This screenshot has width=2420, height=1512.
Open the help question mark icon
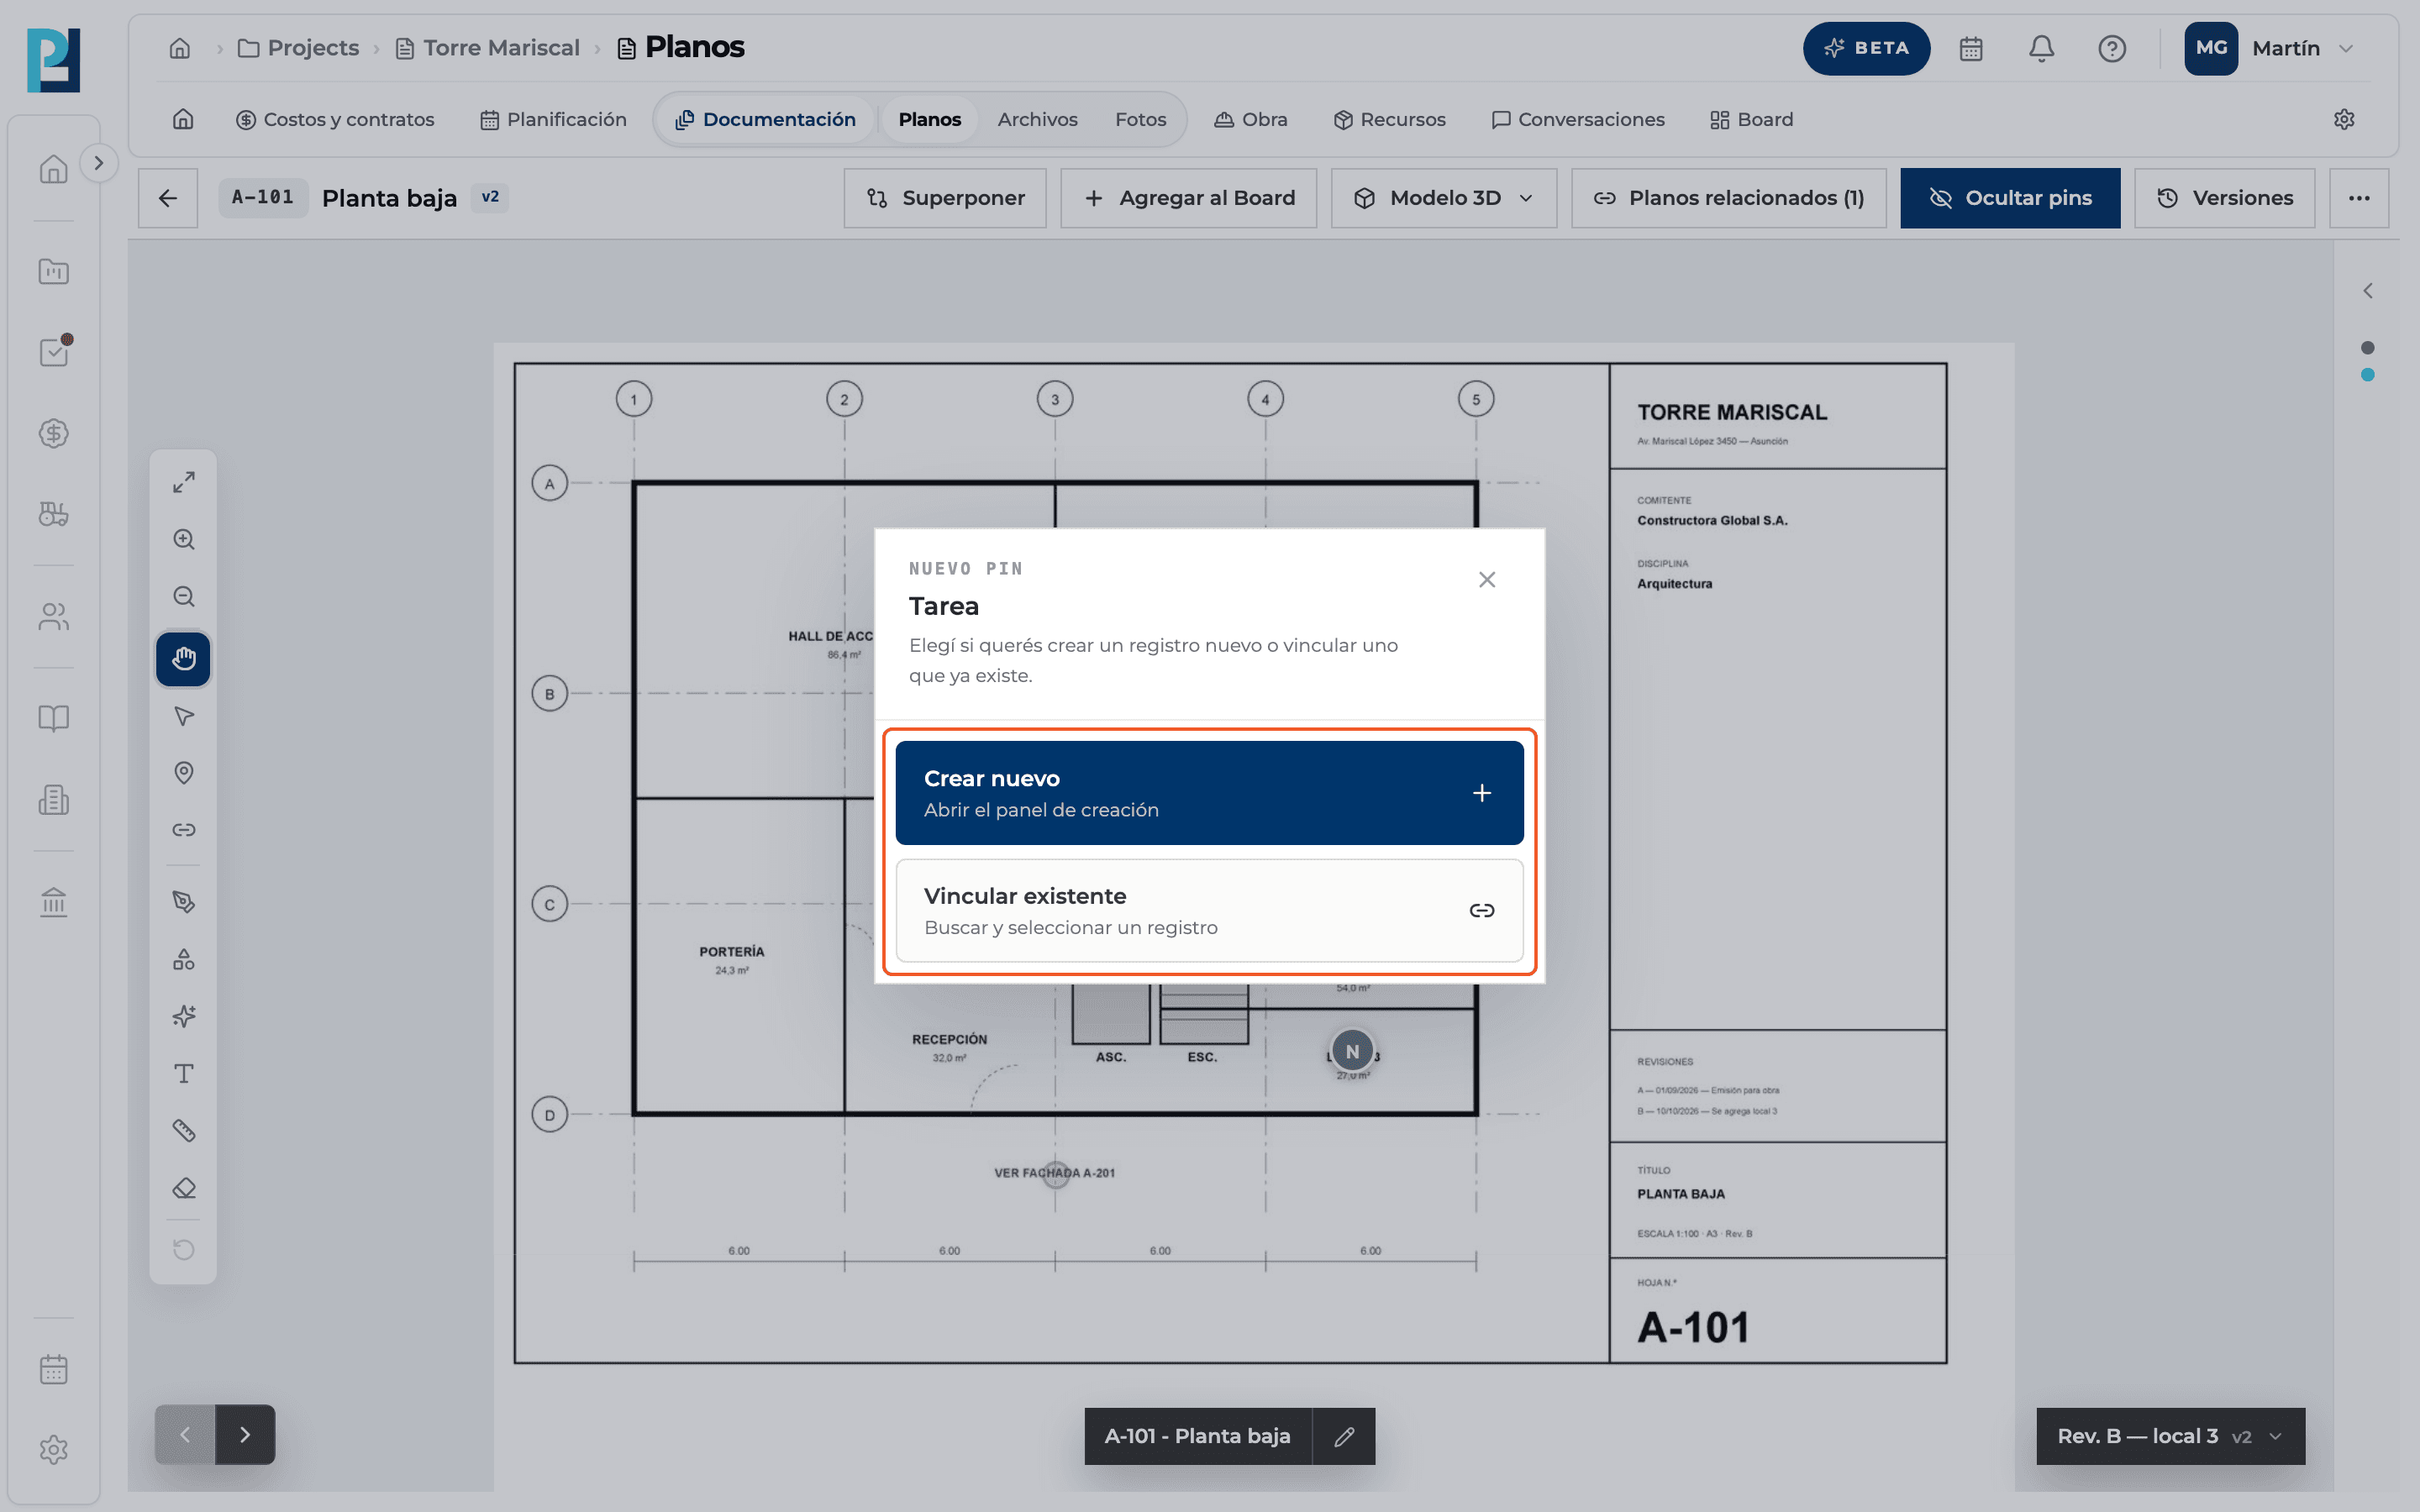click(x=2111, y=48)
